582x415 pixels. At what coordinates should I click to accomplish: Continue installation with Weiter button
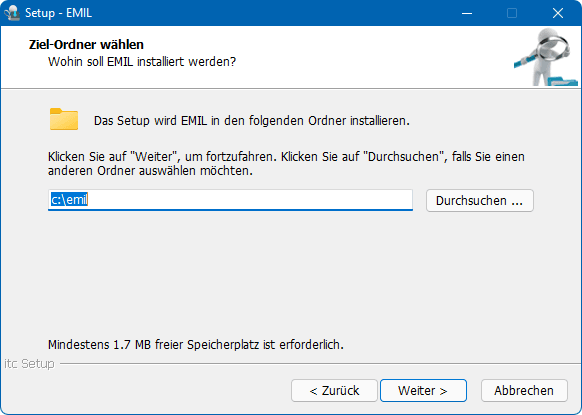click(423, 391)
